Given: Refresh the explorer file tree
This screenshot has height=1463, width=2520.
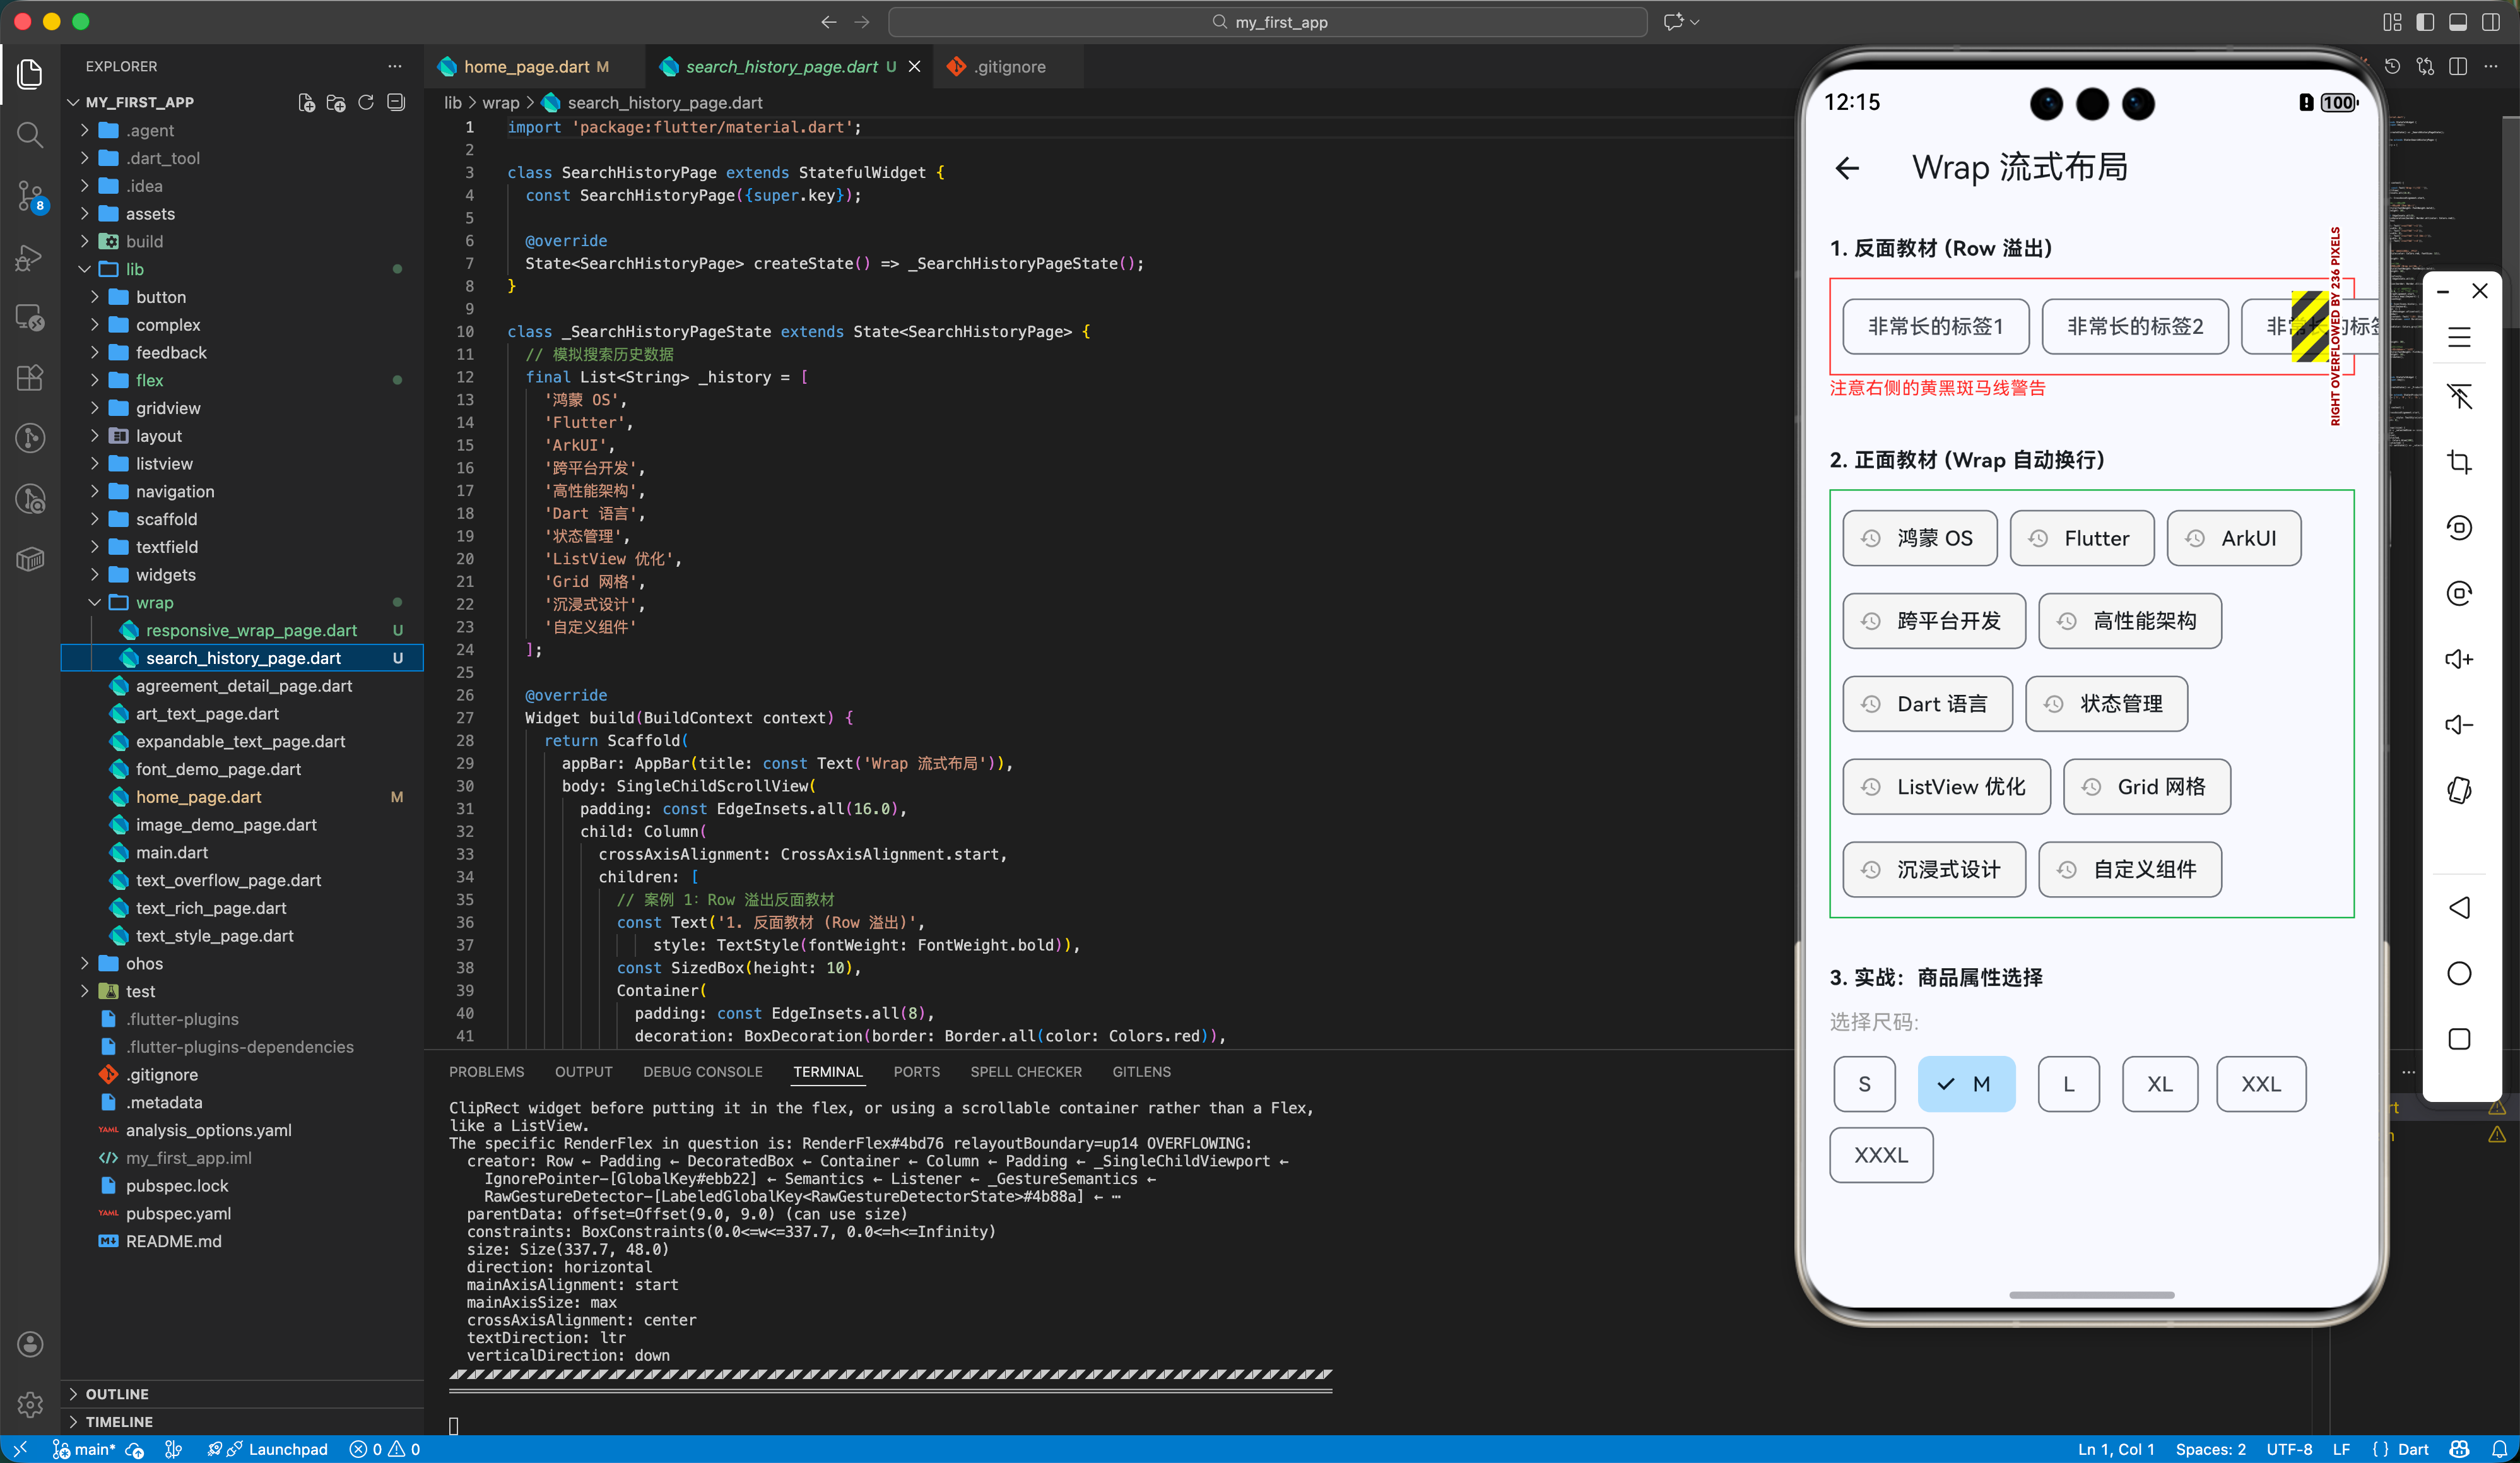Looking at the screenshot, I should [366, 102].
